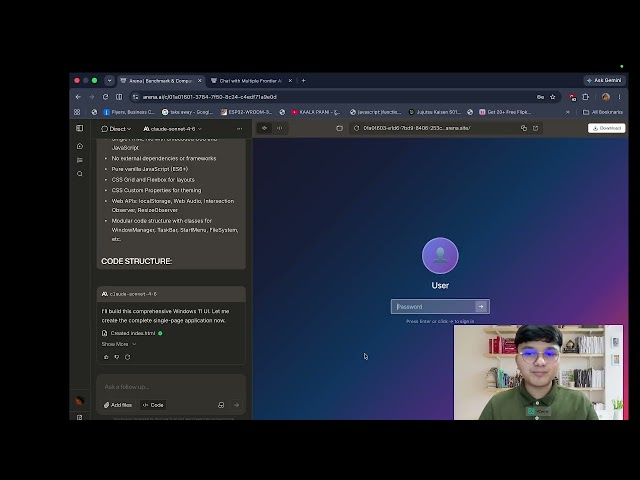
Task: Click the icon left of send arrow
Action: click(x=221, y=405)
